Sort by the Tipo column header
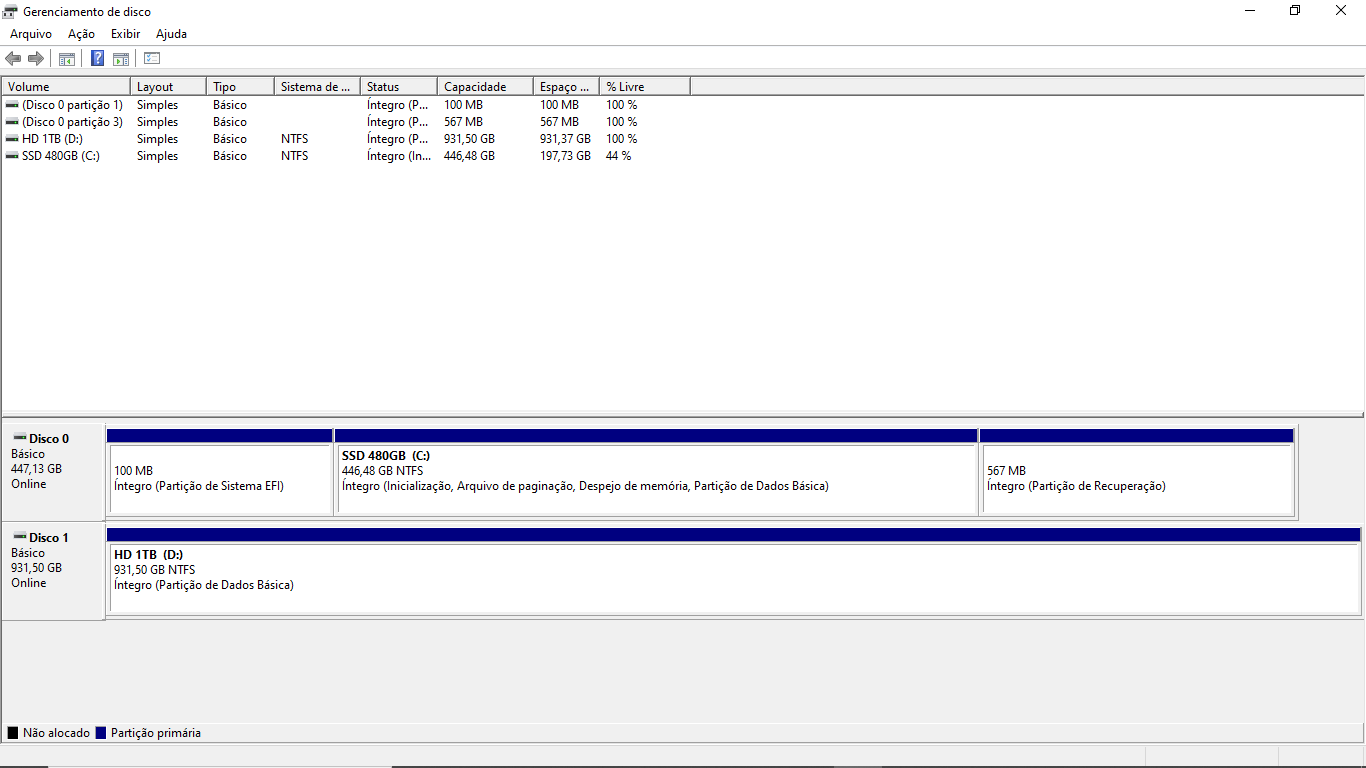Image resolution: width=1366 pixels, height=768 pixels. [240, 87]
